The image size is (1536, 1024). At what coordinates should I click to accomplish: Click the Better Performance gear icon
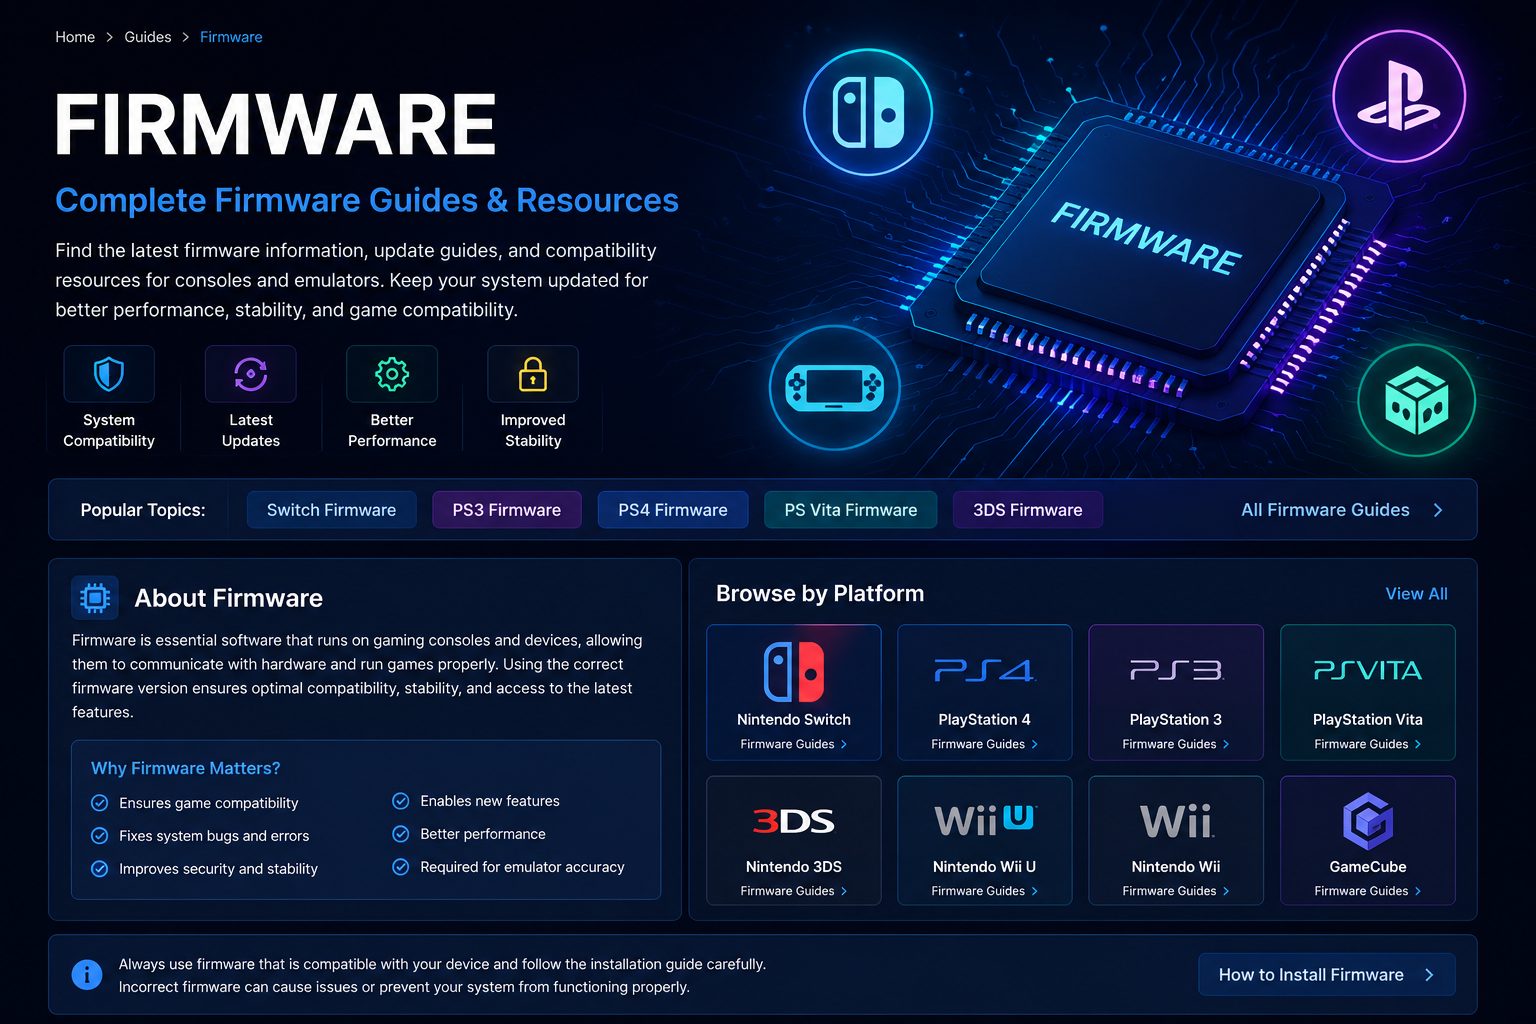click(392, 374)
